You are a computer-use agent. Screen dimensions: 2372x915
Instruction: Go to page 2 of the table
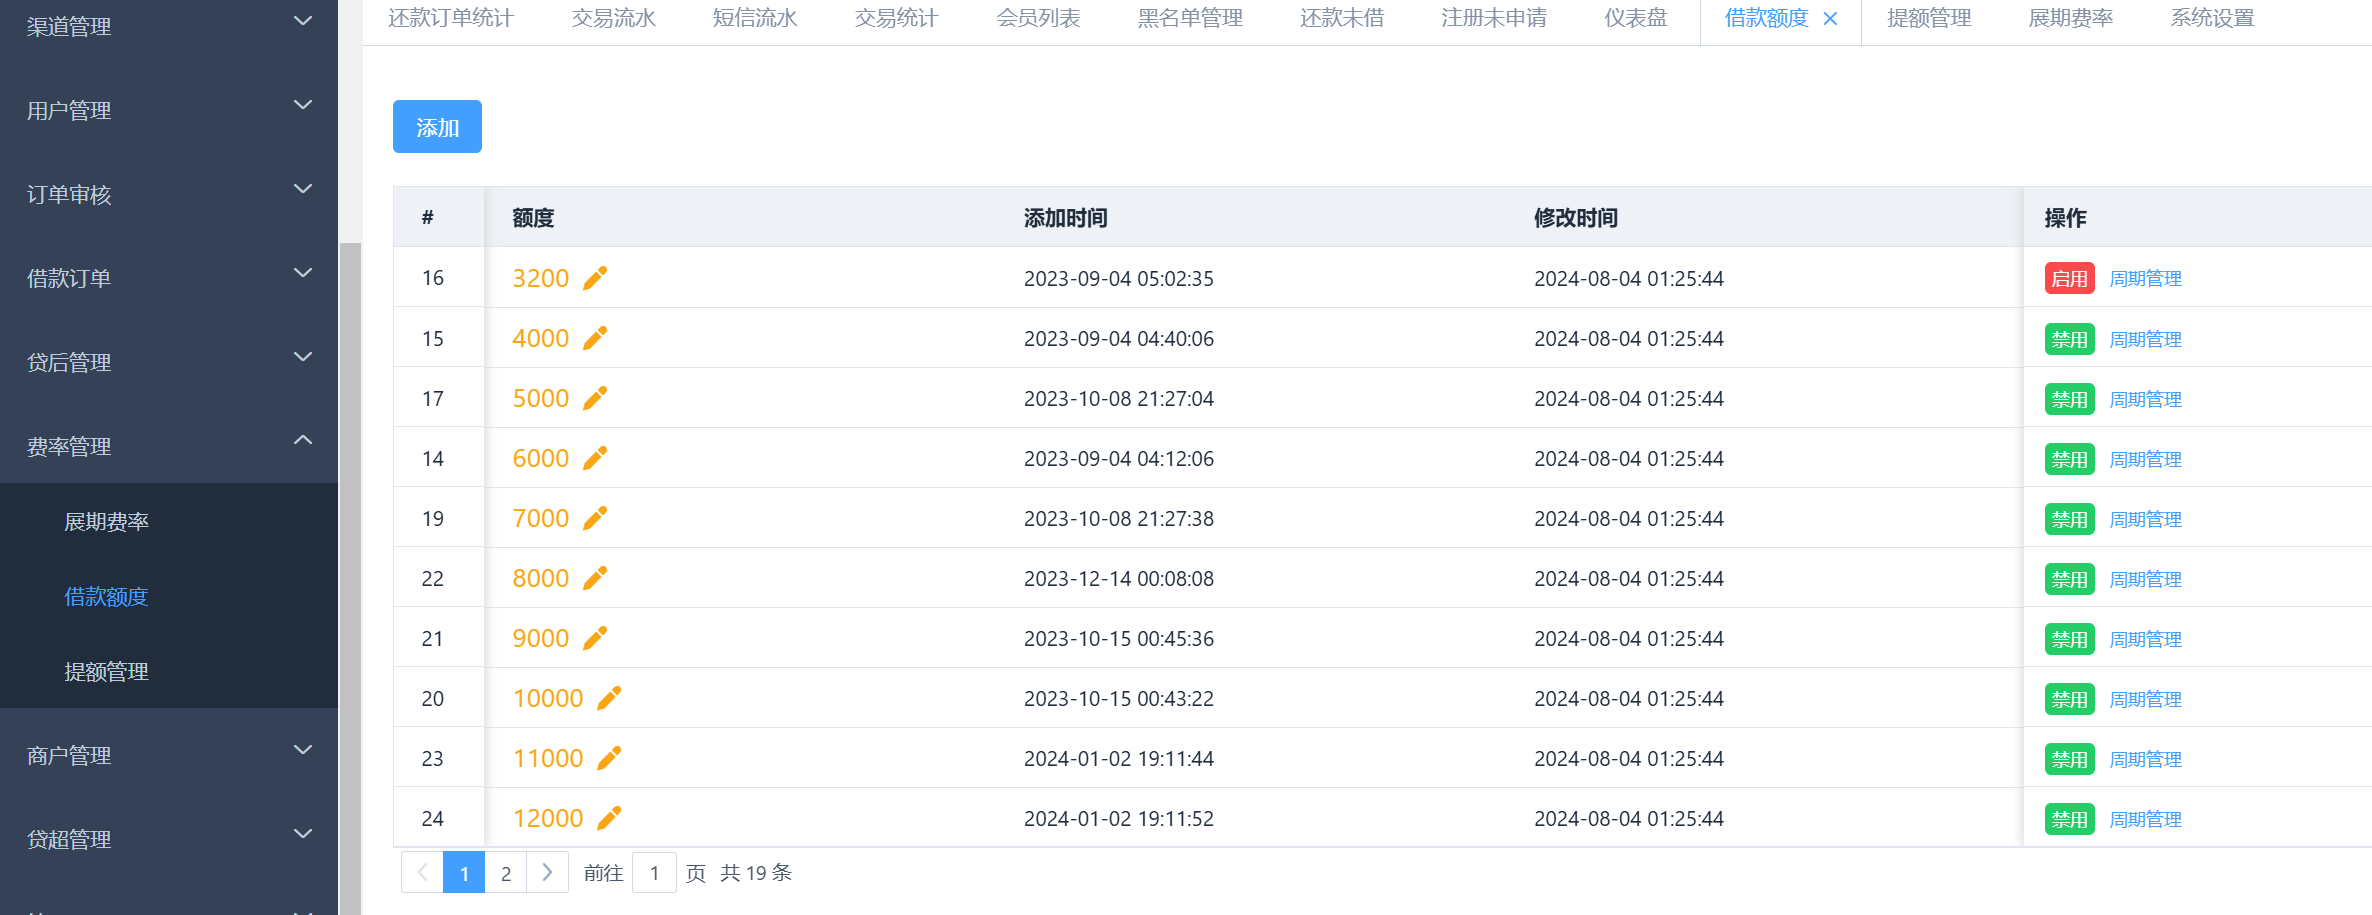click(x=506, y=872)
